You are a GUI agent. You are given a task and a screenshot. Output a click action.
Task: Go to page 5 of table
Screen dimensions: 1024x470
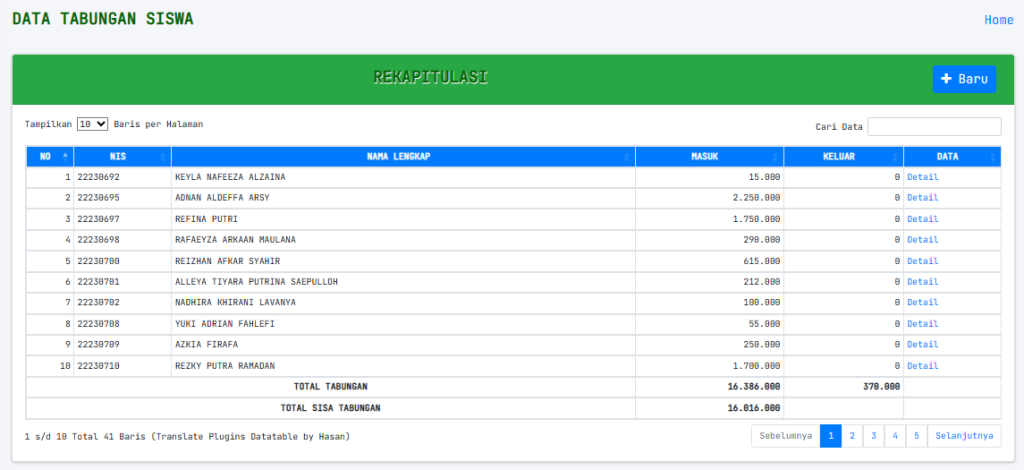[916, 436]
